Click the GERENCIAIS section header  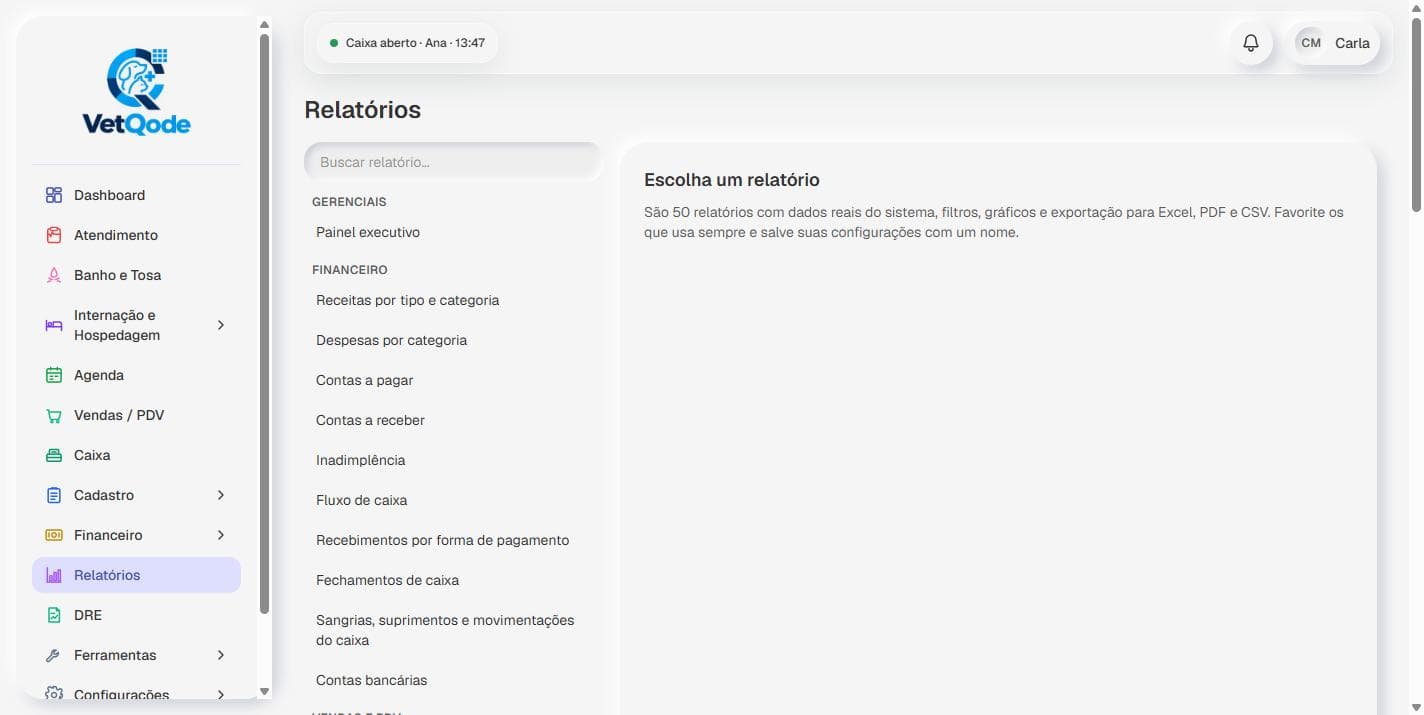click(349, 202)
